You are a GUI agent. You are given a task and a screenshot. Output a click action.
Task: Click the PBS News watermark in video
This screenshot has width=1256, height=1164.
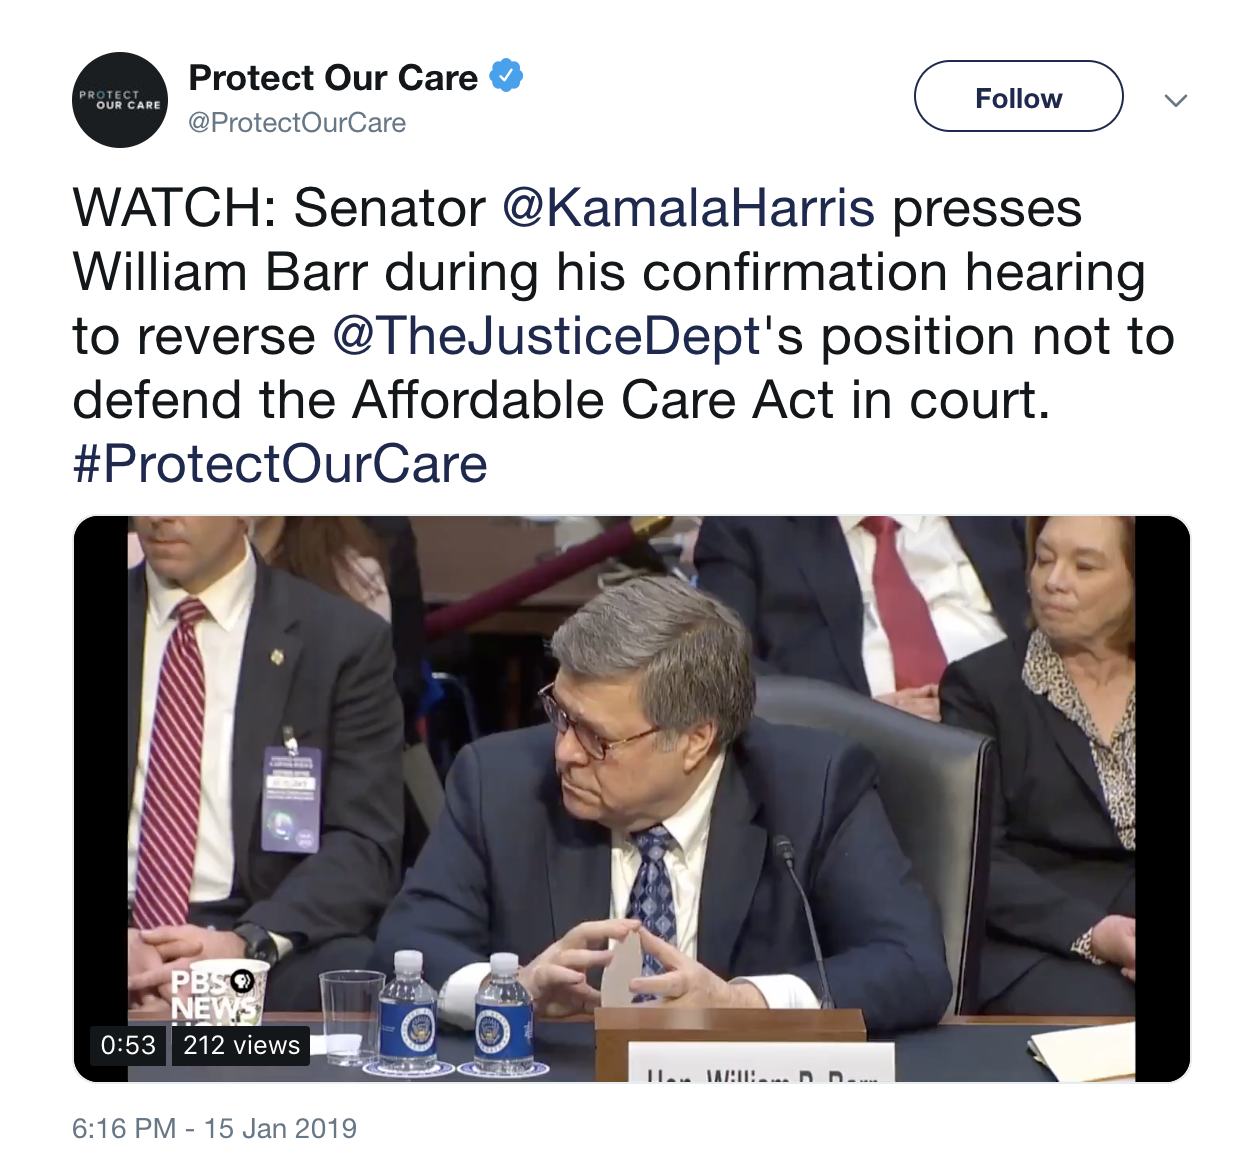tap(214, 995)
